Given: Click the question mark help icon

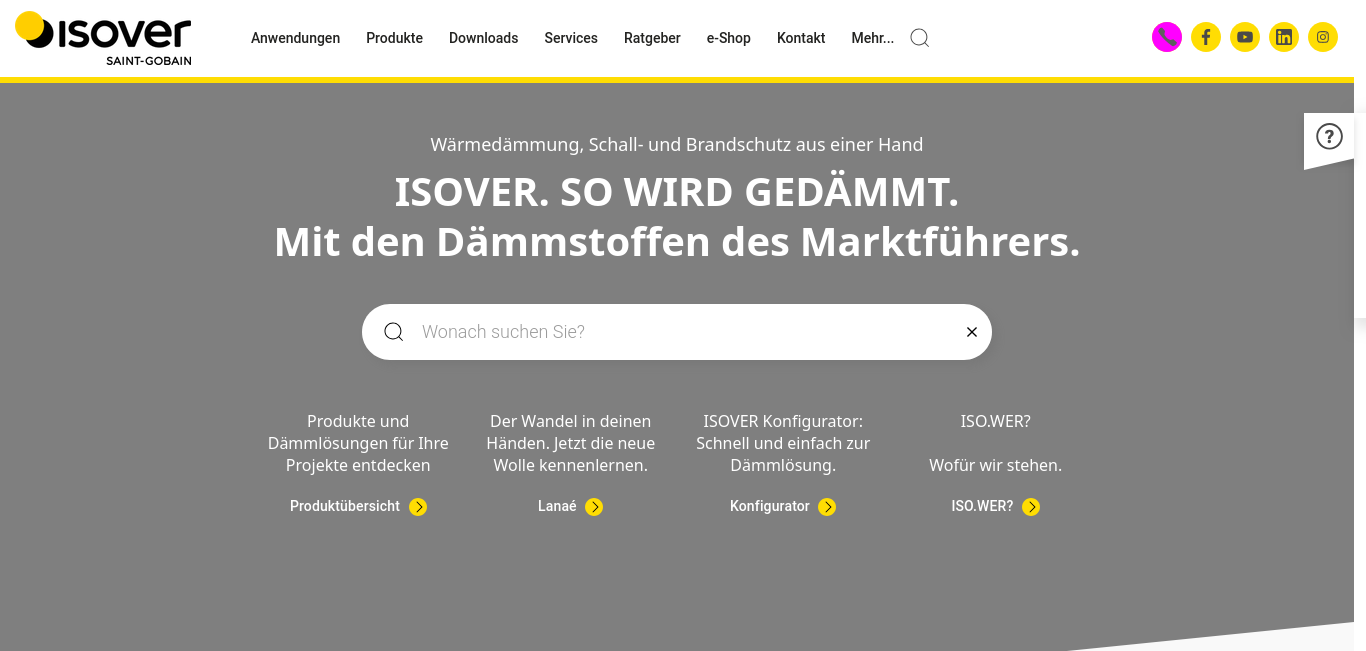Looking at the screenshot, I should tap(1329, 136).
